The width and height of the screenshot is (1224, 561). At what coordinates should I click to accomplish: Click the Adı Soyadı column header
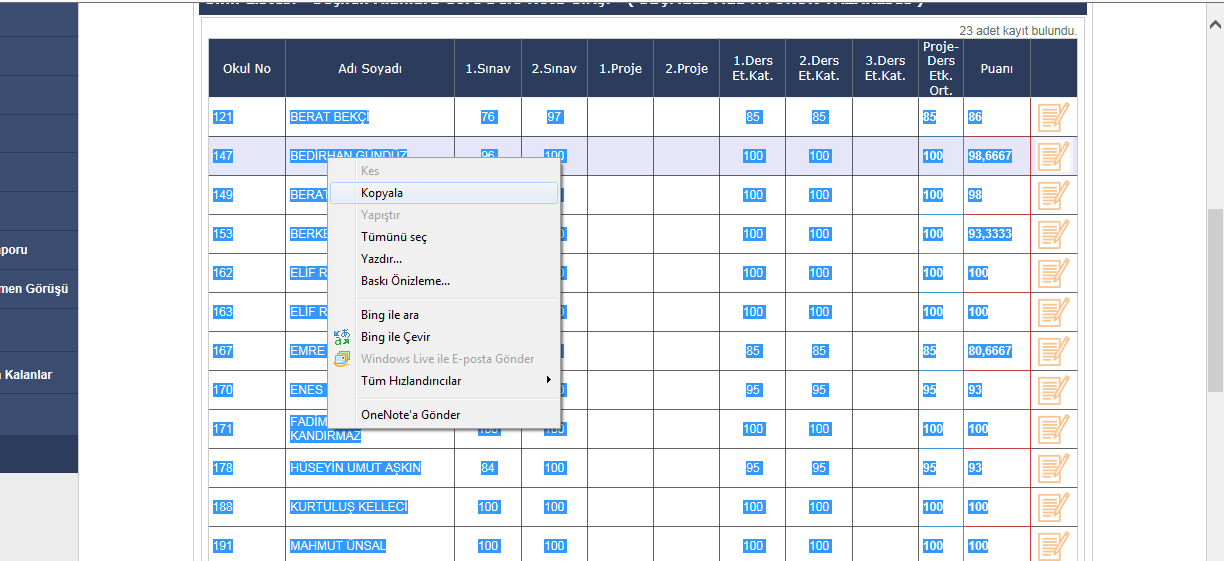(x=369, y=69)
